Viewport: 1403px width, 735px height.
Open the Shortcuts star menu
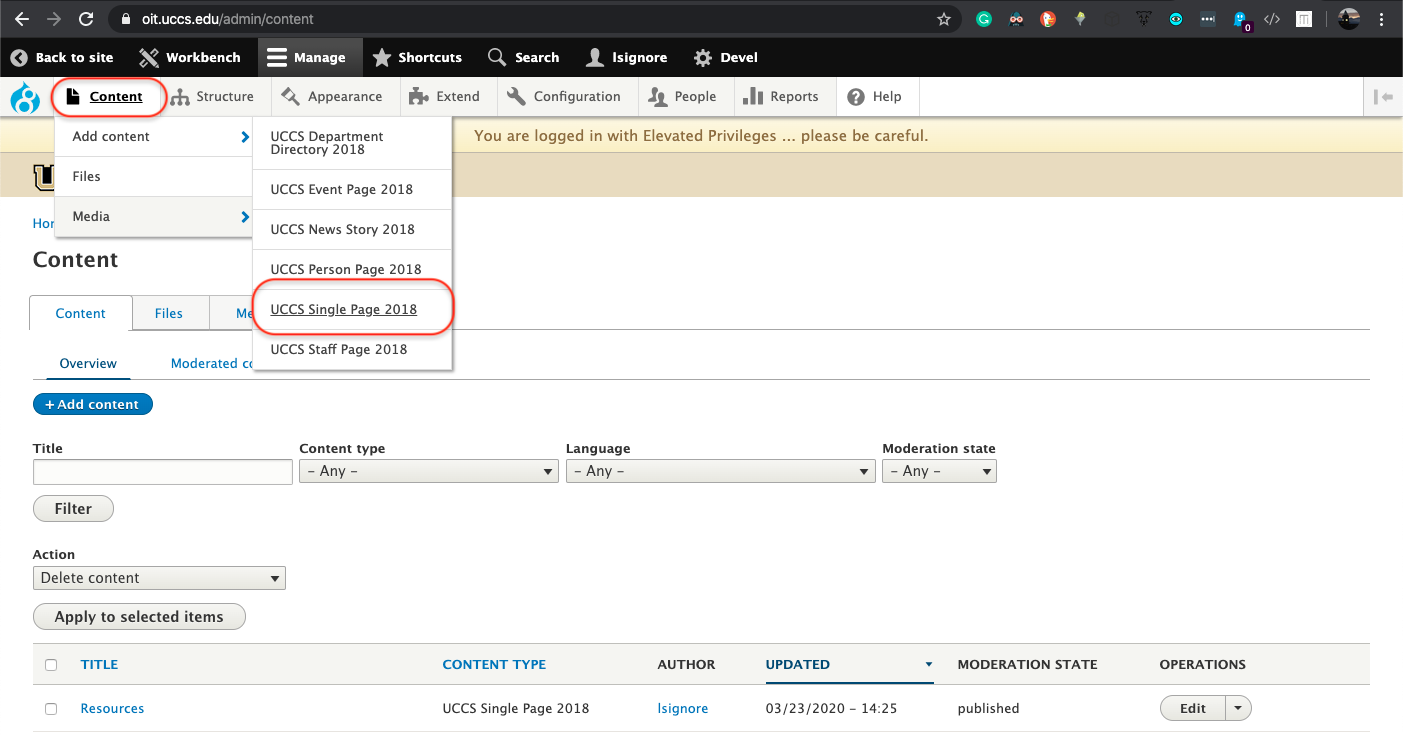[417, 58]
